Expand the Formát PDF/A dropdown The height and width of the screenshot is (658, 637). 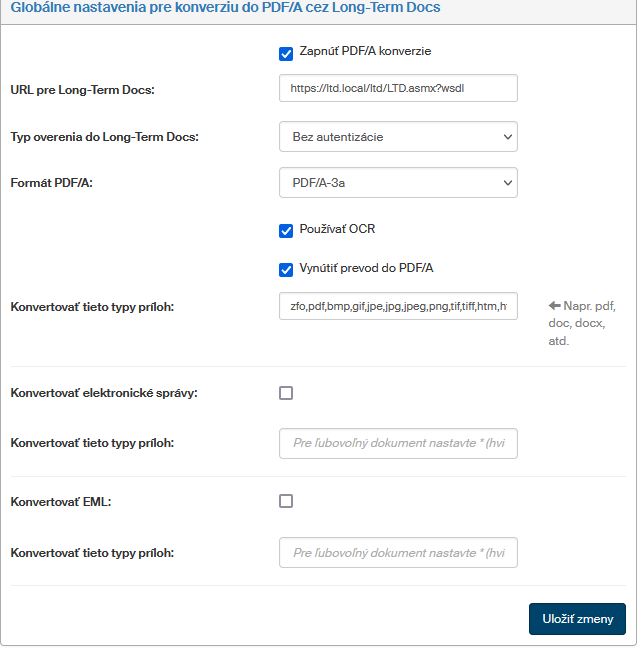[398, 182]
